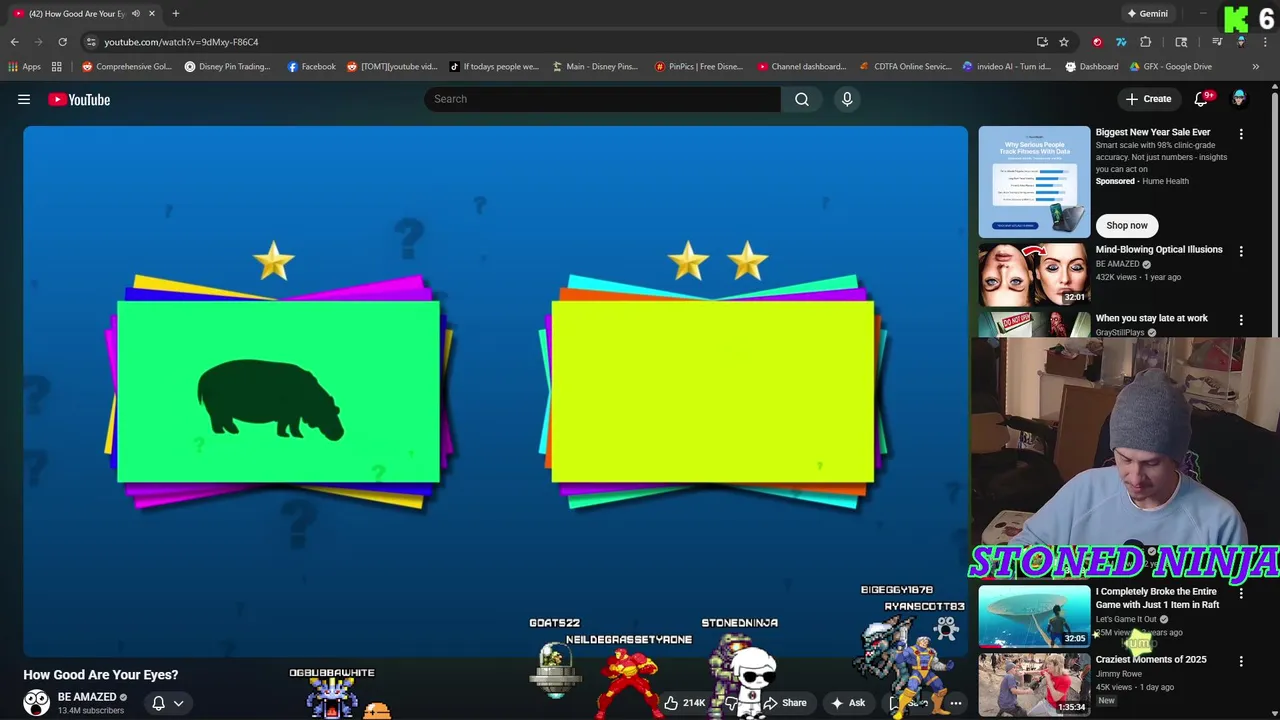Image resolution: width=1280 pixels, height=720 pixels.
Task: Open GFX - Google Drive bookmark
Action: (1170, 67)
